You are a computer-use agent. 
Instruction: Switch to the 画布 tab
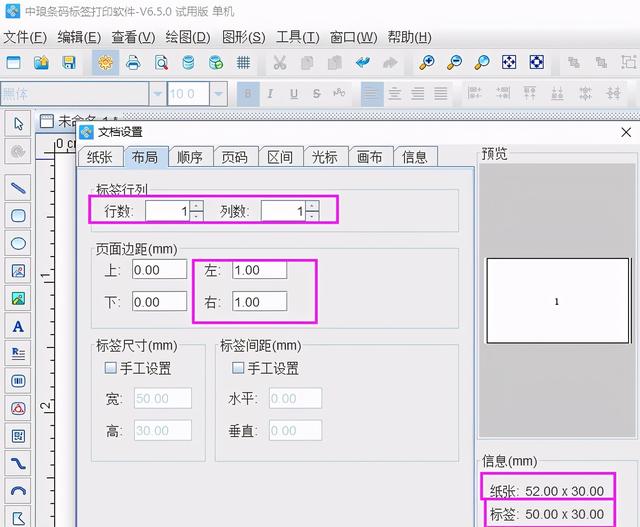[x=369, y=157]
